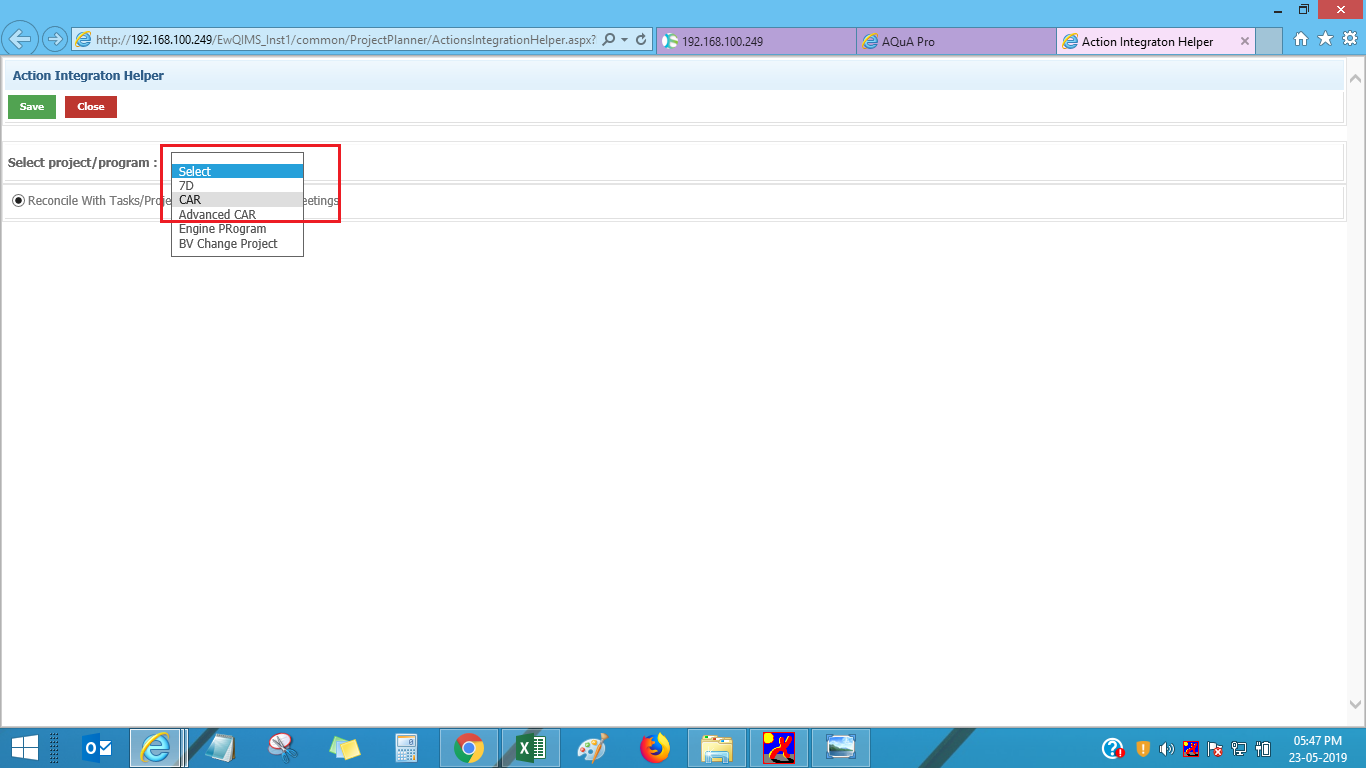Screen dimensions: 1366x768
Task: Select Advanced CAR project option
Action: [237, 214]
